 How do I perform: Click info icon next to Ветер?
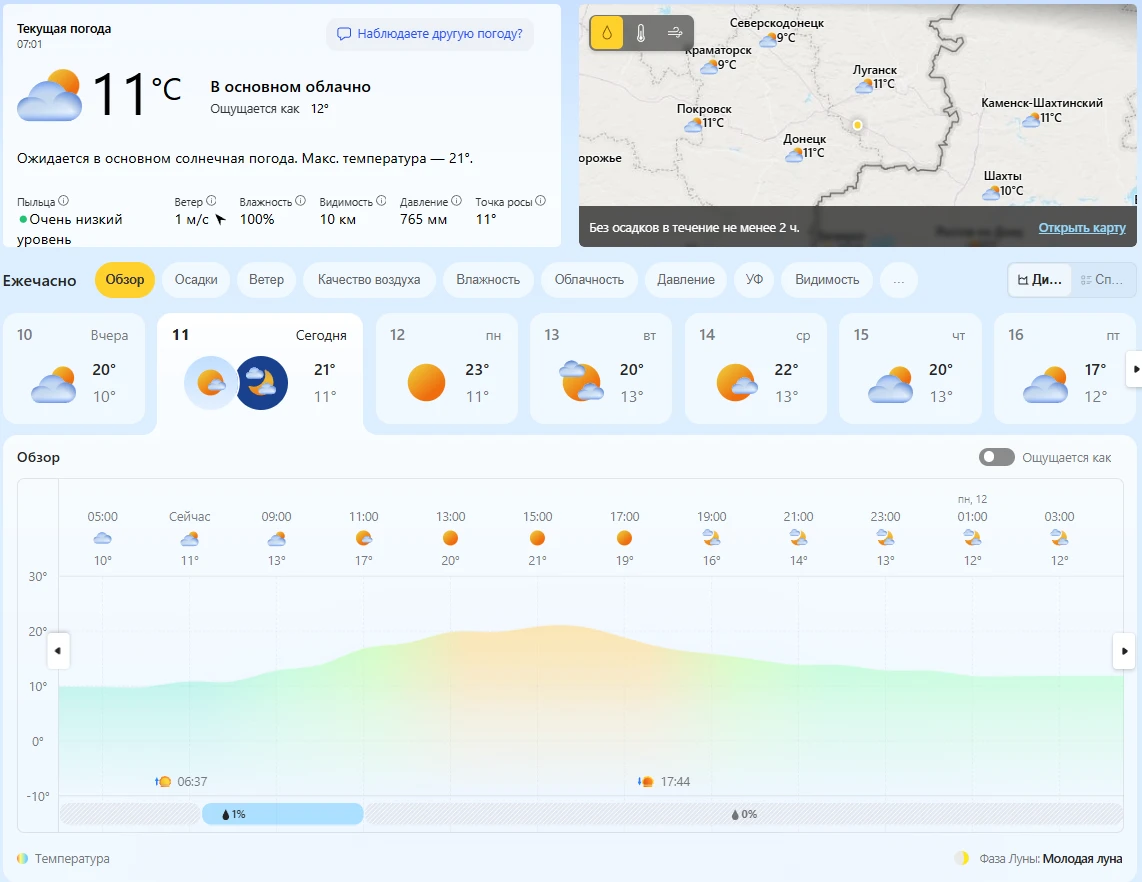click(x=211, y=201)
